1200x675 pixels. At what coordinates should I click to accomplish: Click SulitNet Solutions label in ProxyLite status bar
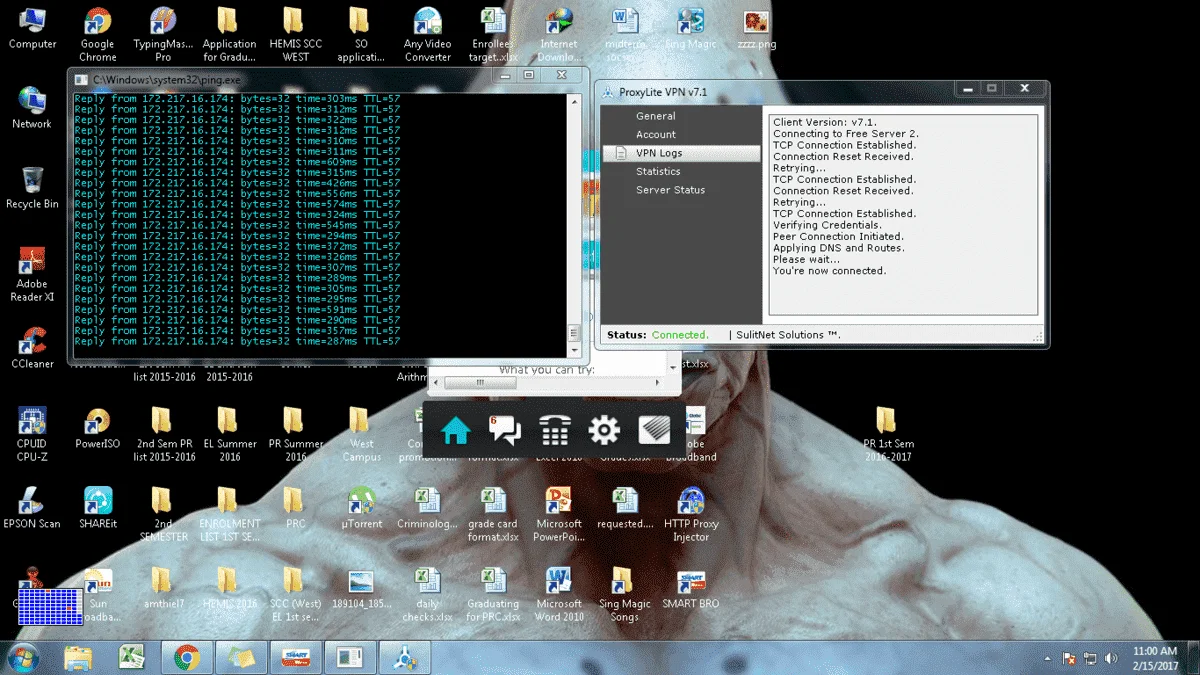click(788, 335)
